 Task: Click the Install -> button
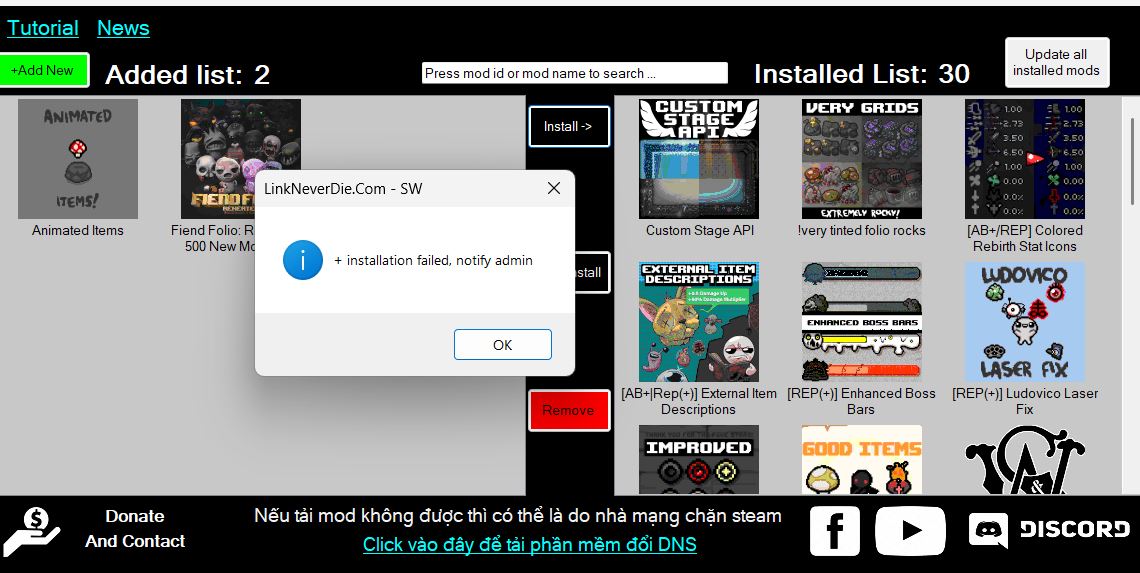click(568, 126)
